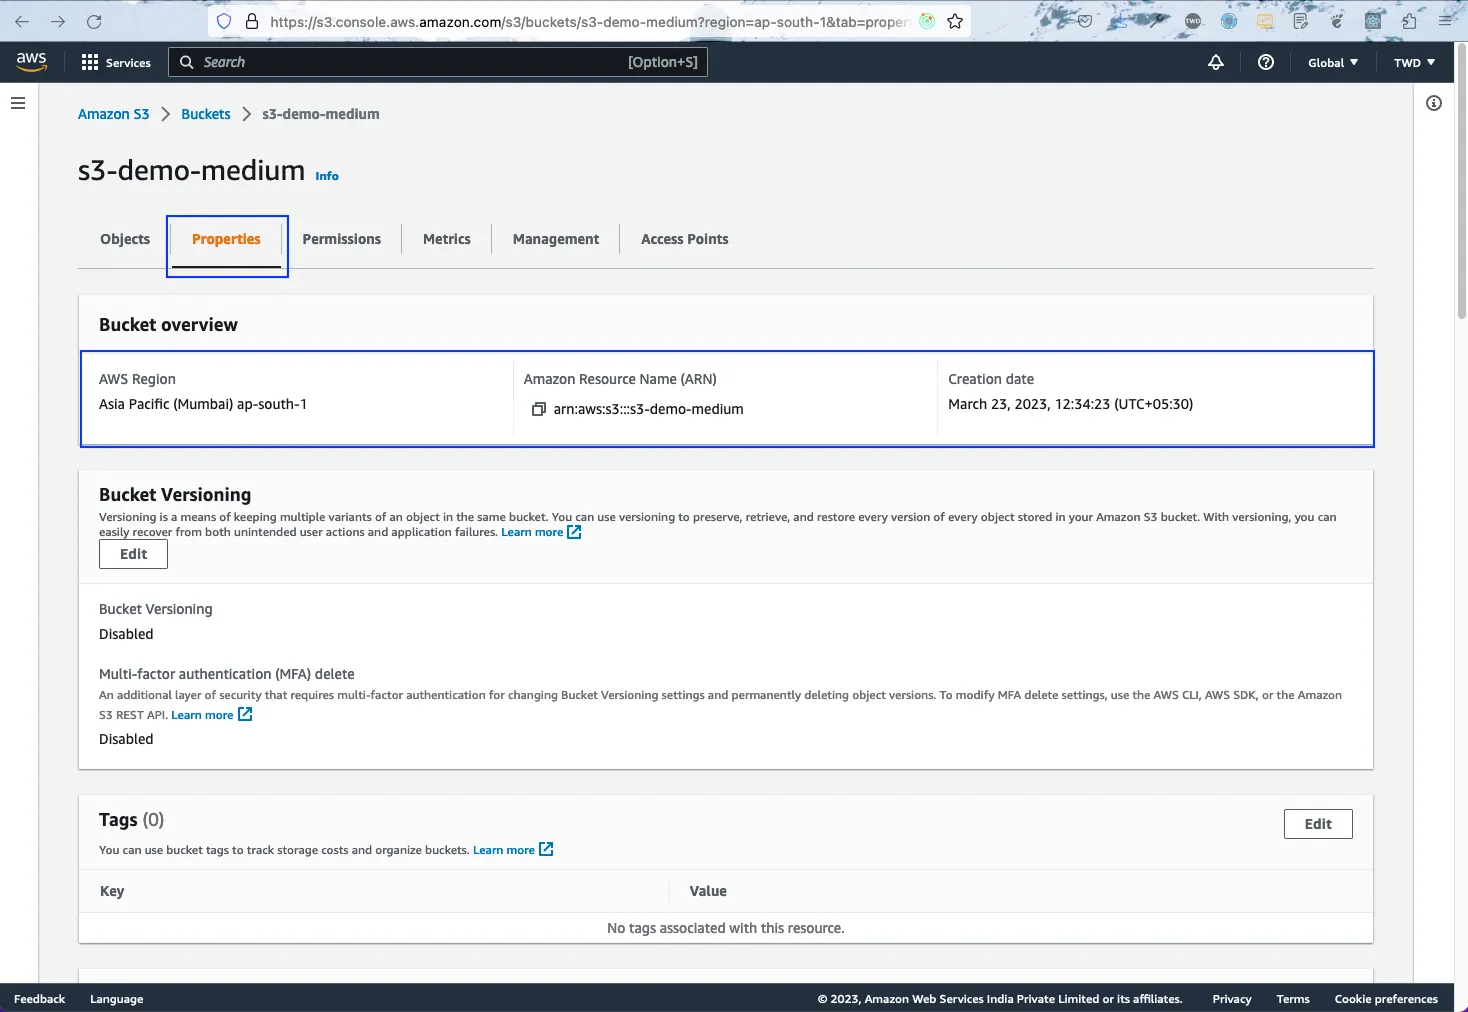Click Edit button in Tags section

pos(1318,824)
